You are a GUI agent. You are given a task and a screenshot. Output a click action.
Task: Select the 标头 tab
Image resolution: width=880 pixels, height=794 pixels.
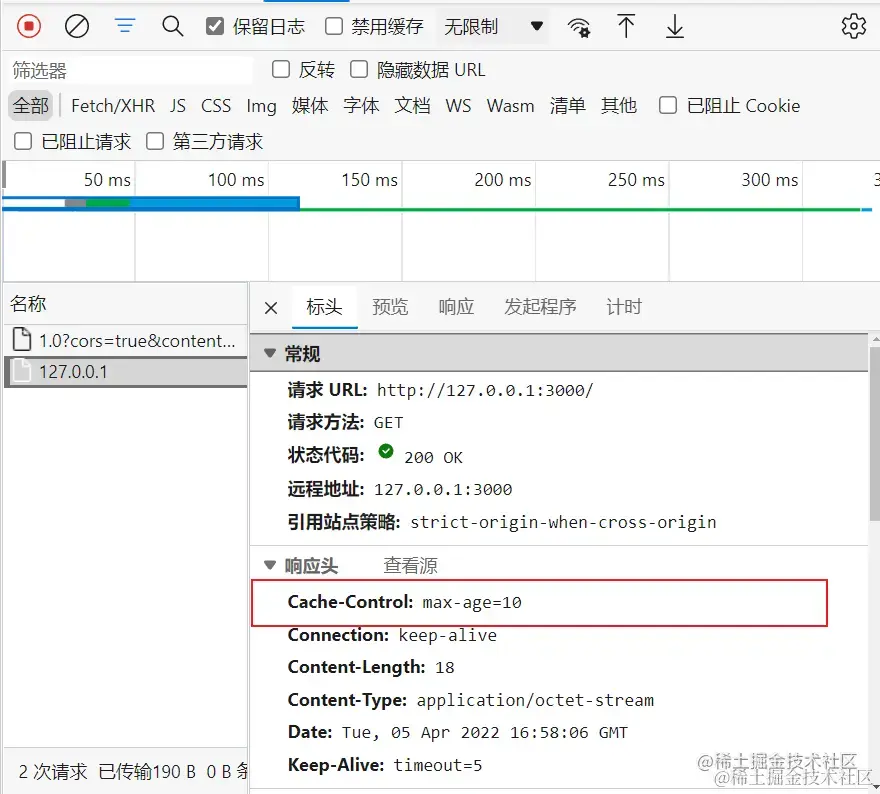coord(324,307)
